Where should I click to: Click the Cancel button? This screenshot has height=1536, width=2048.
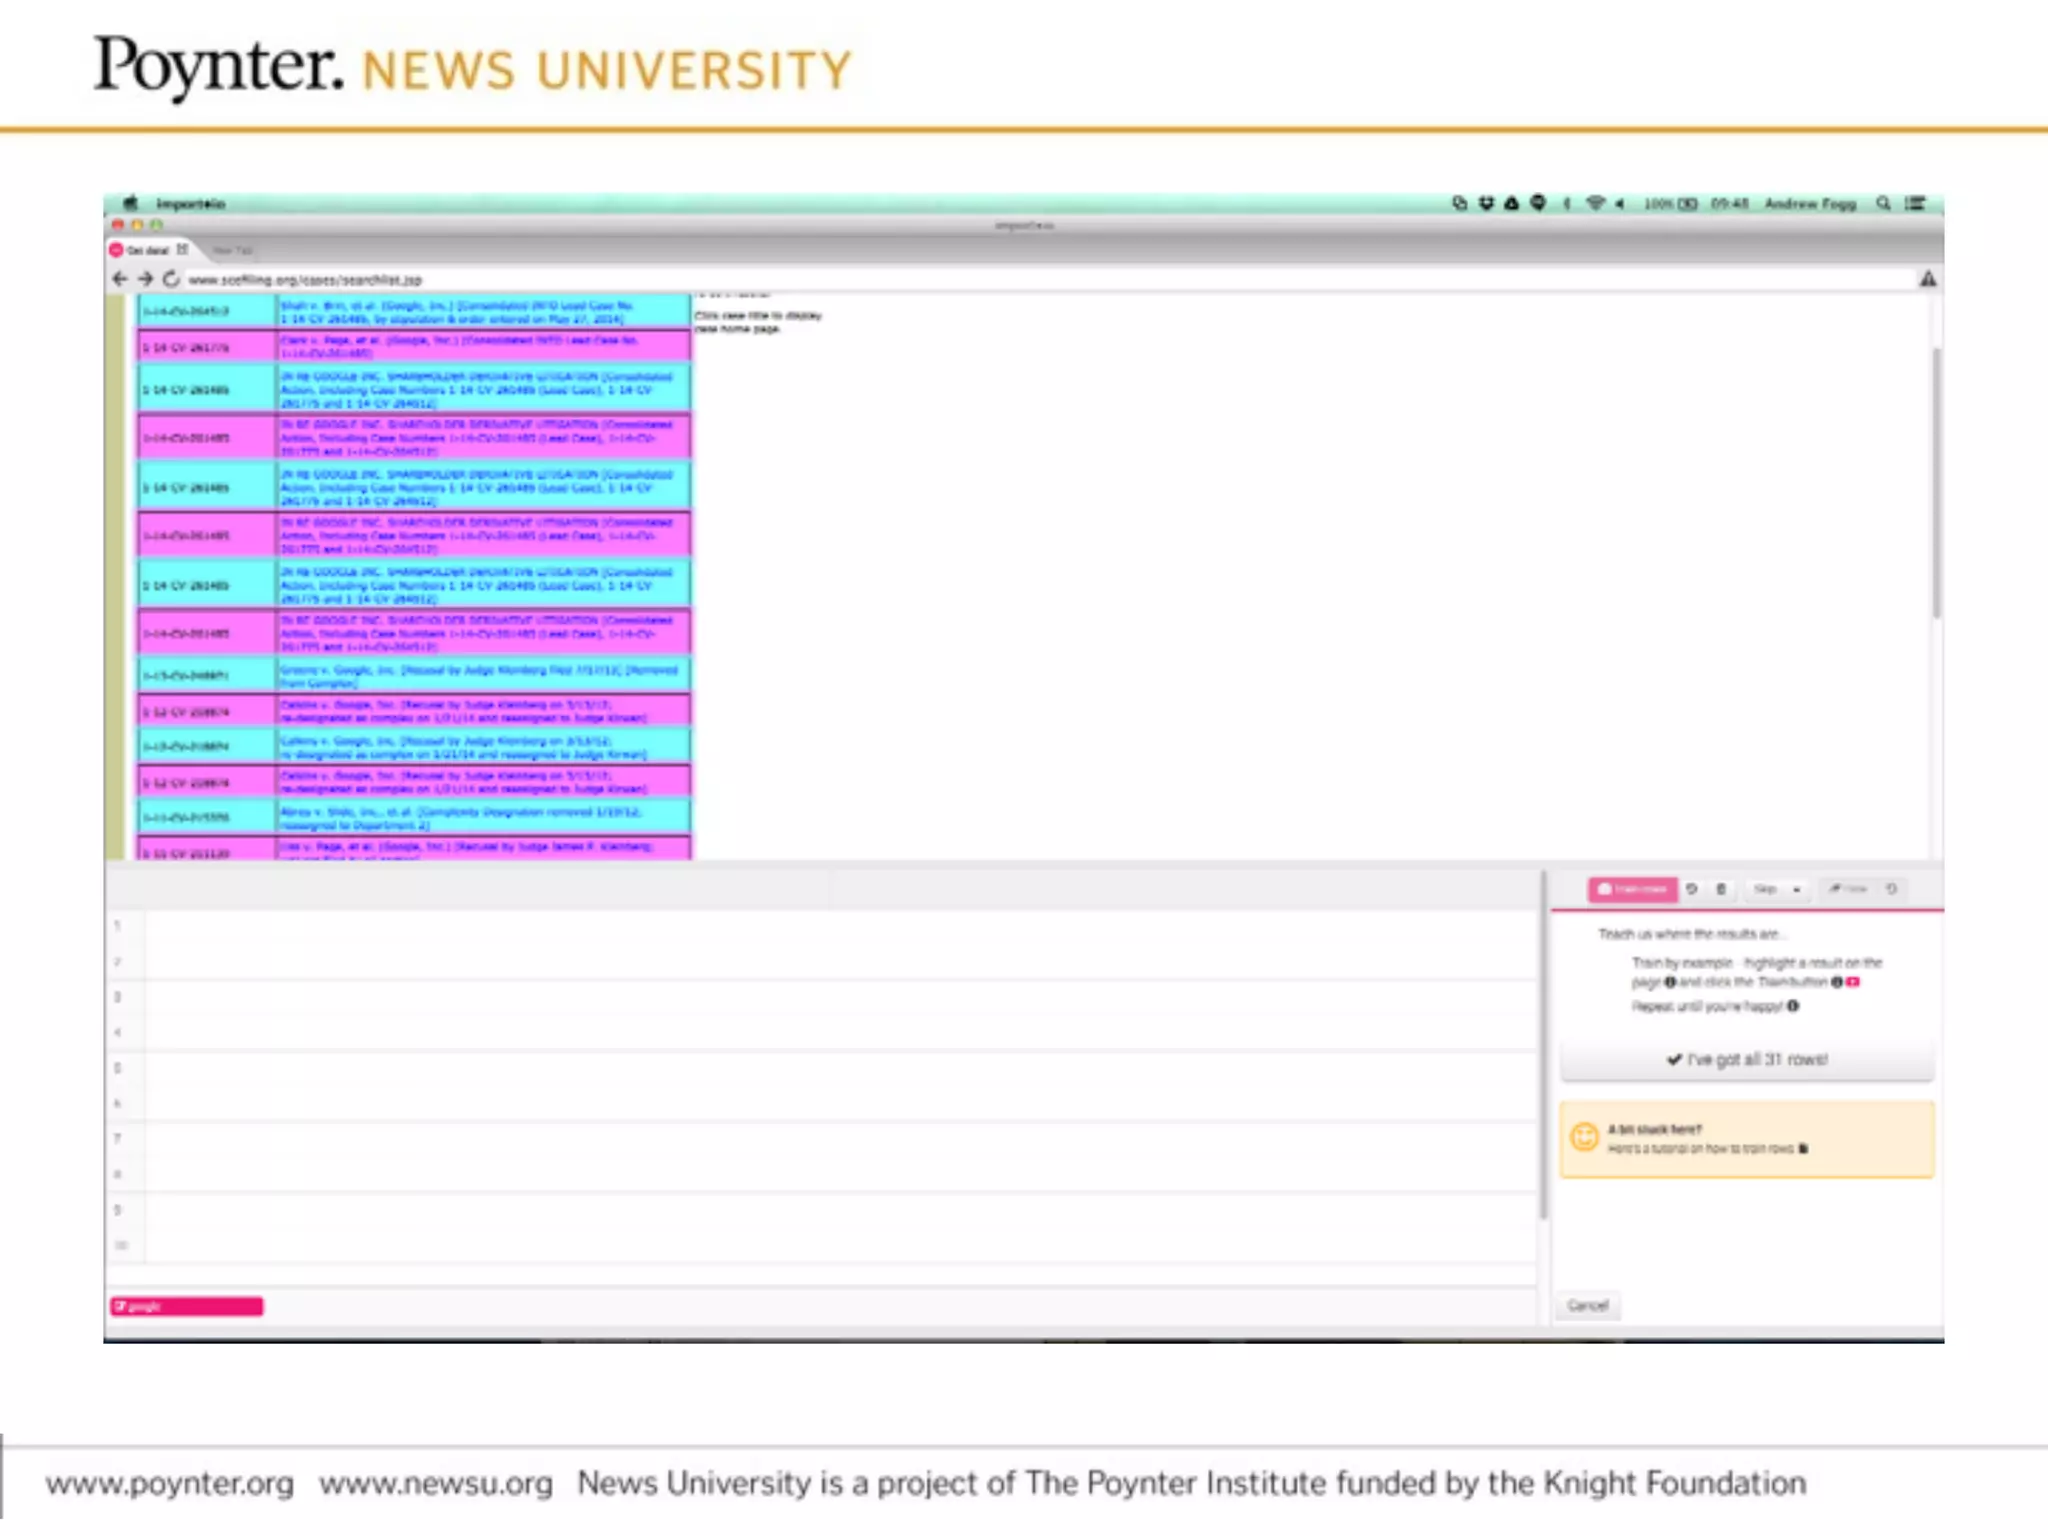tap(1588, 1306)
